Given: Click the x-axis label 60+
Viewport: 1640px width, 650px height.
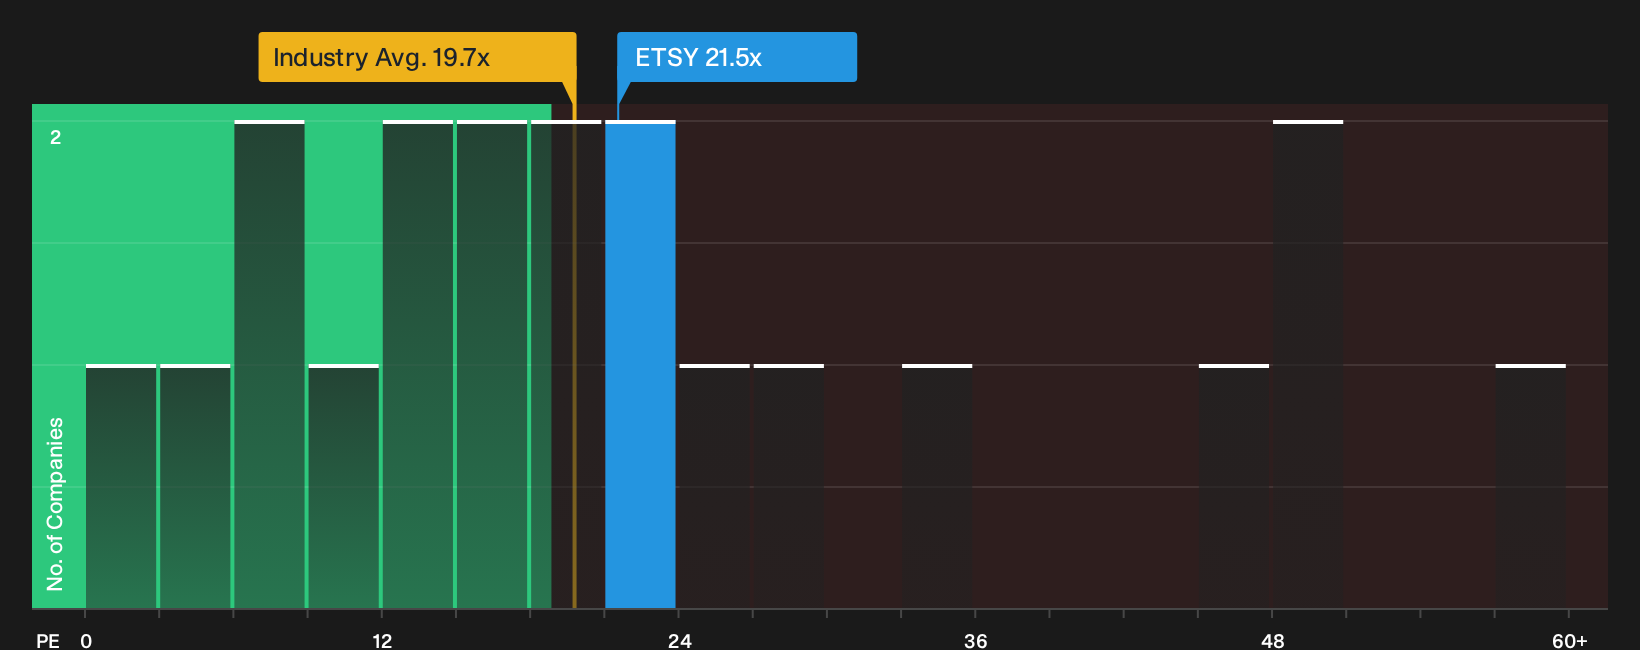Looking at the screenshot, I should point(1569,640).
